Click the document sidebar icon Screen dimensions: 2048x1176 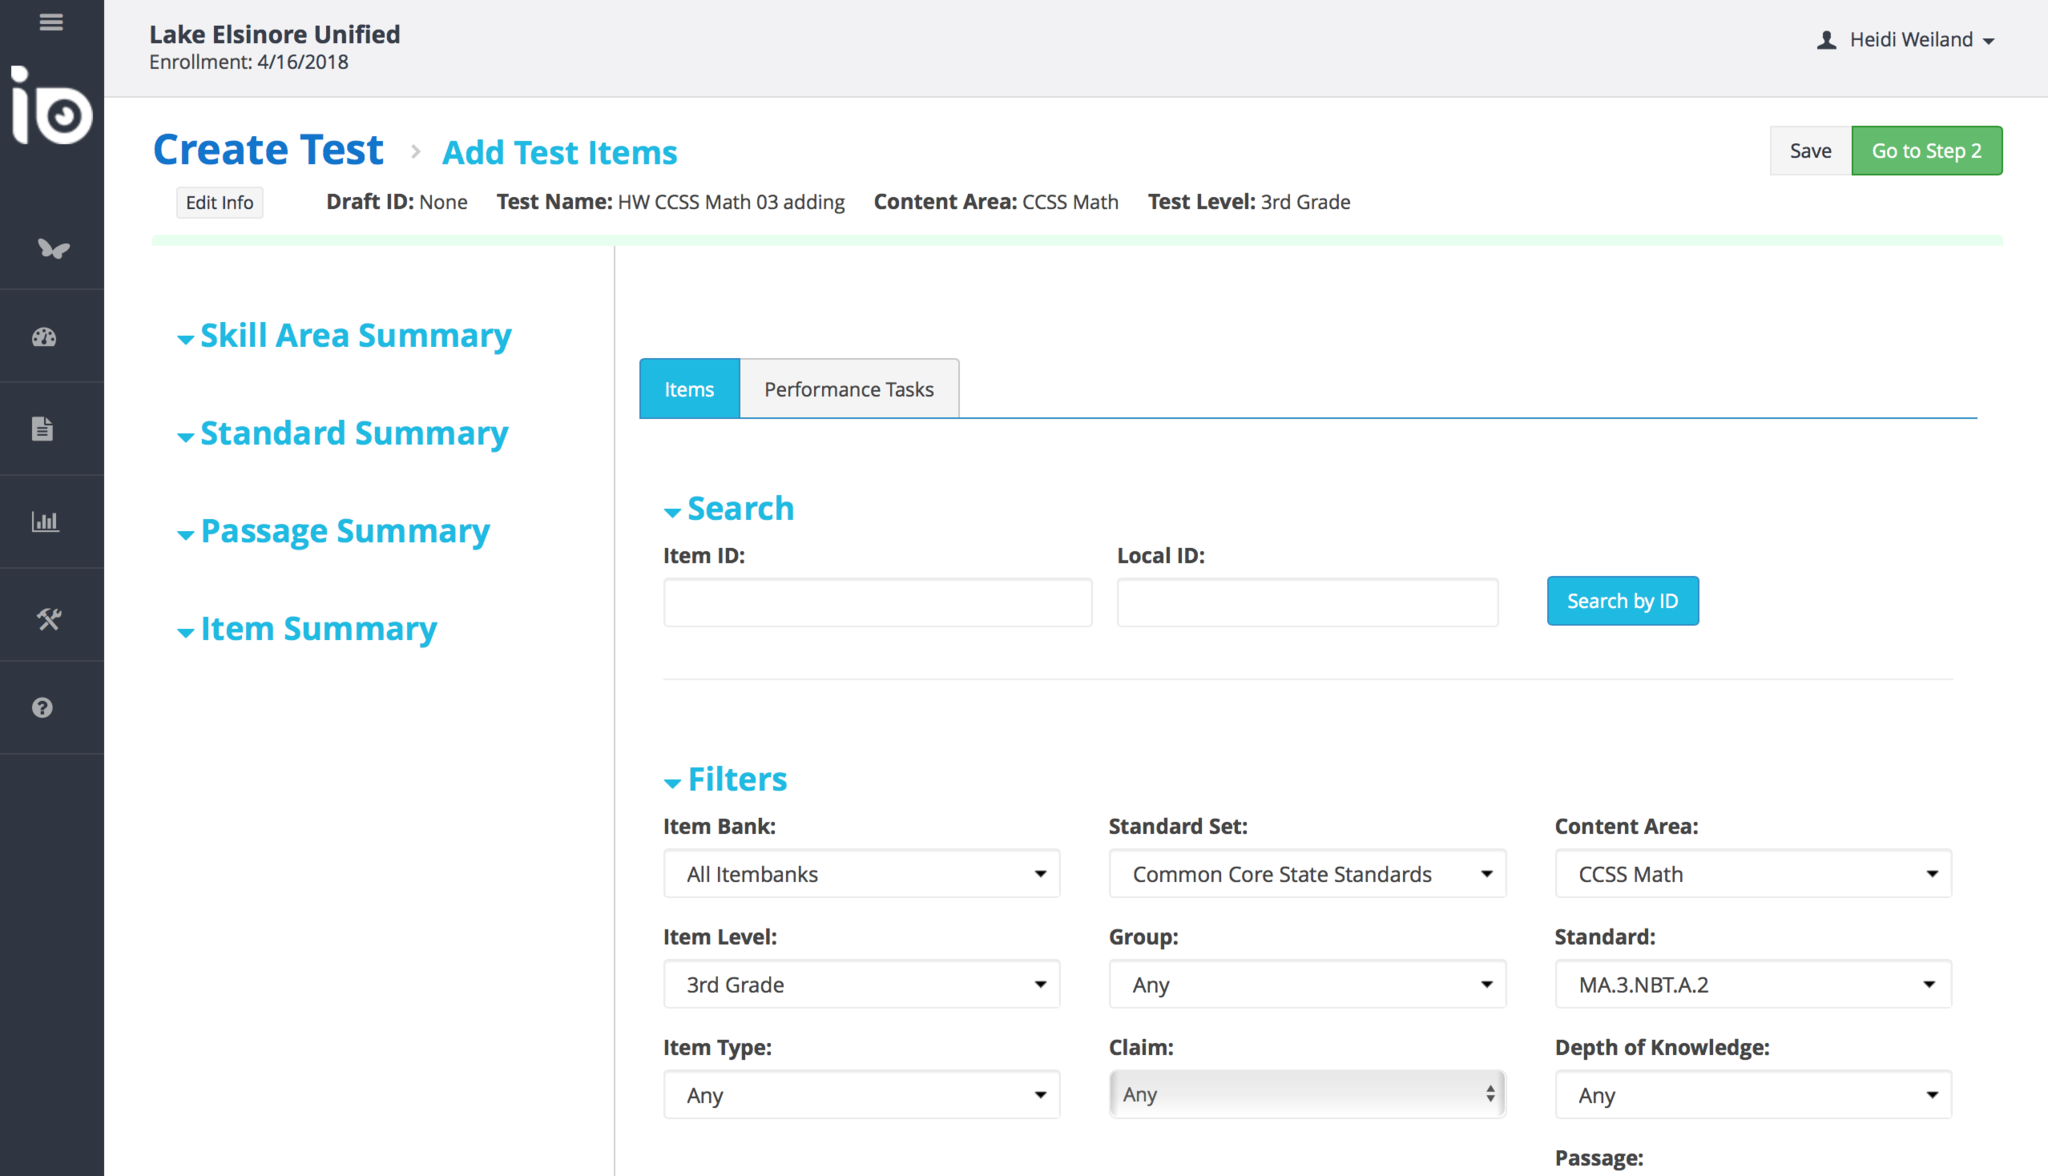(x=42, y=429)
